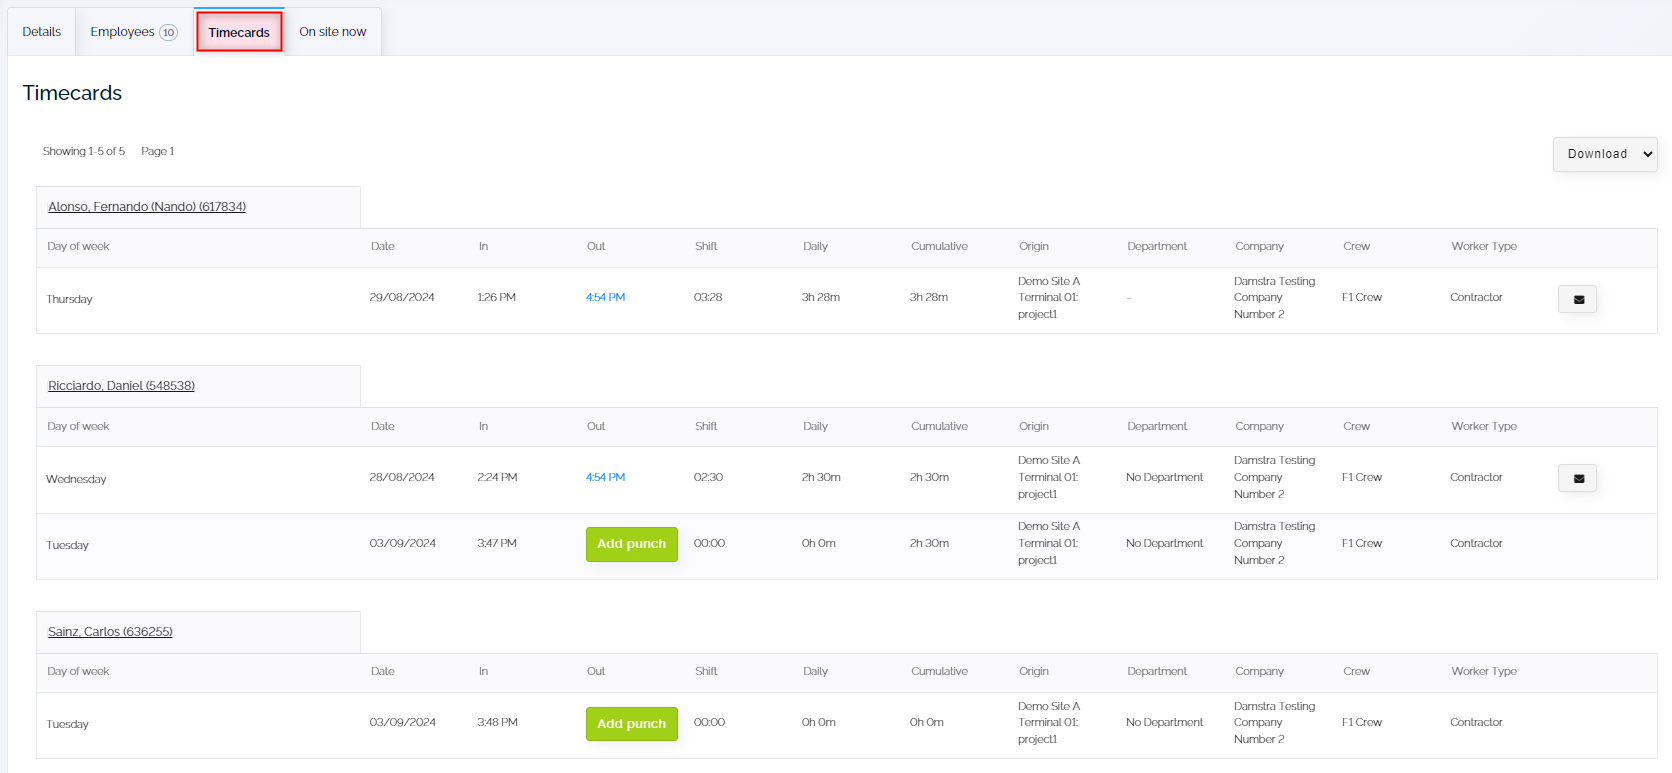Click the envelope icon in Alonso's Thursday row

coord(1577,299)
